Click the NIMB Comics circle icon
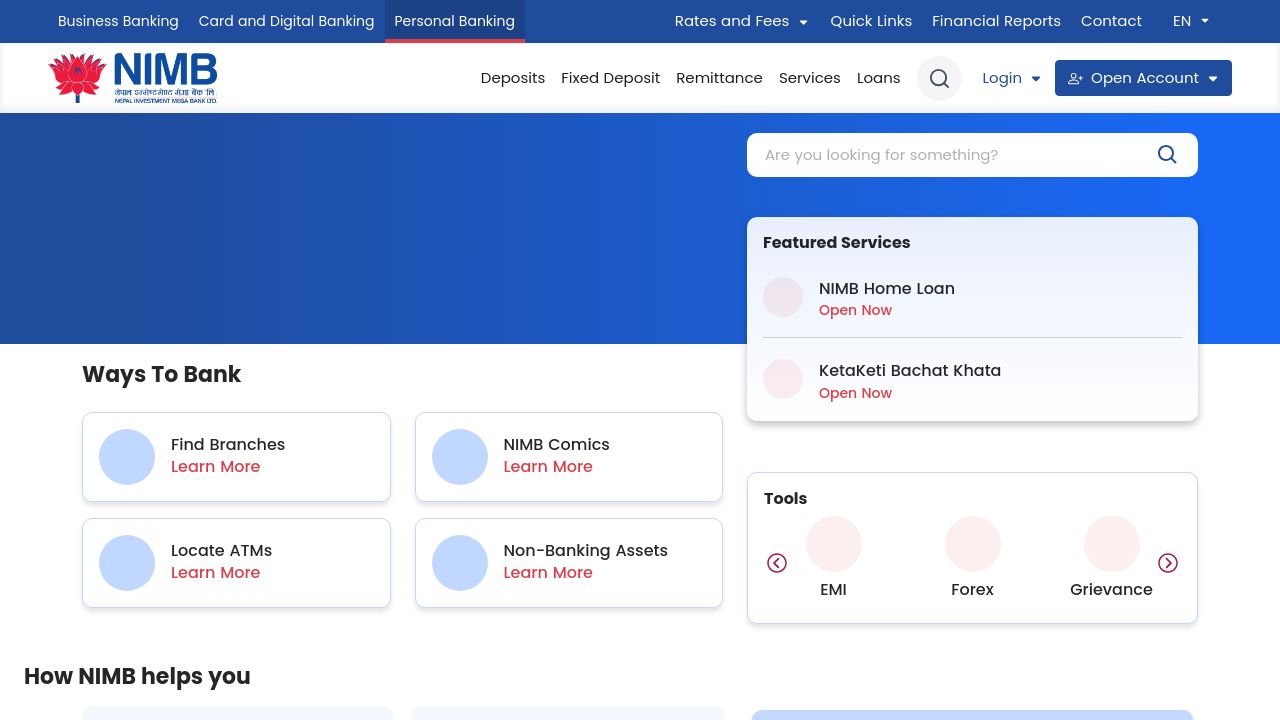The width and height of the screenshot is (1280, 720). (460, 457)
